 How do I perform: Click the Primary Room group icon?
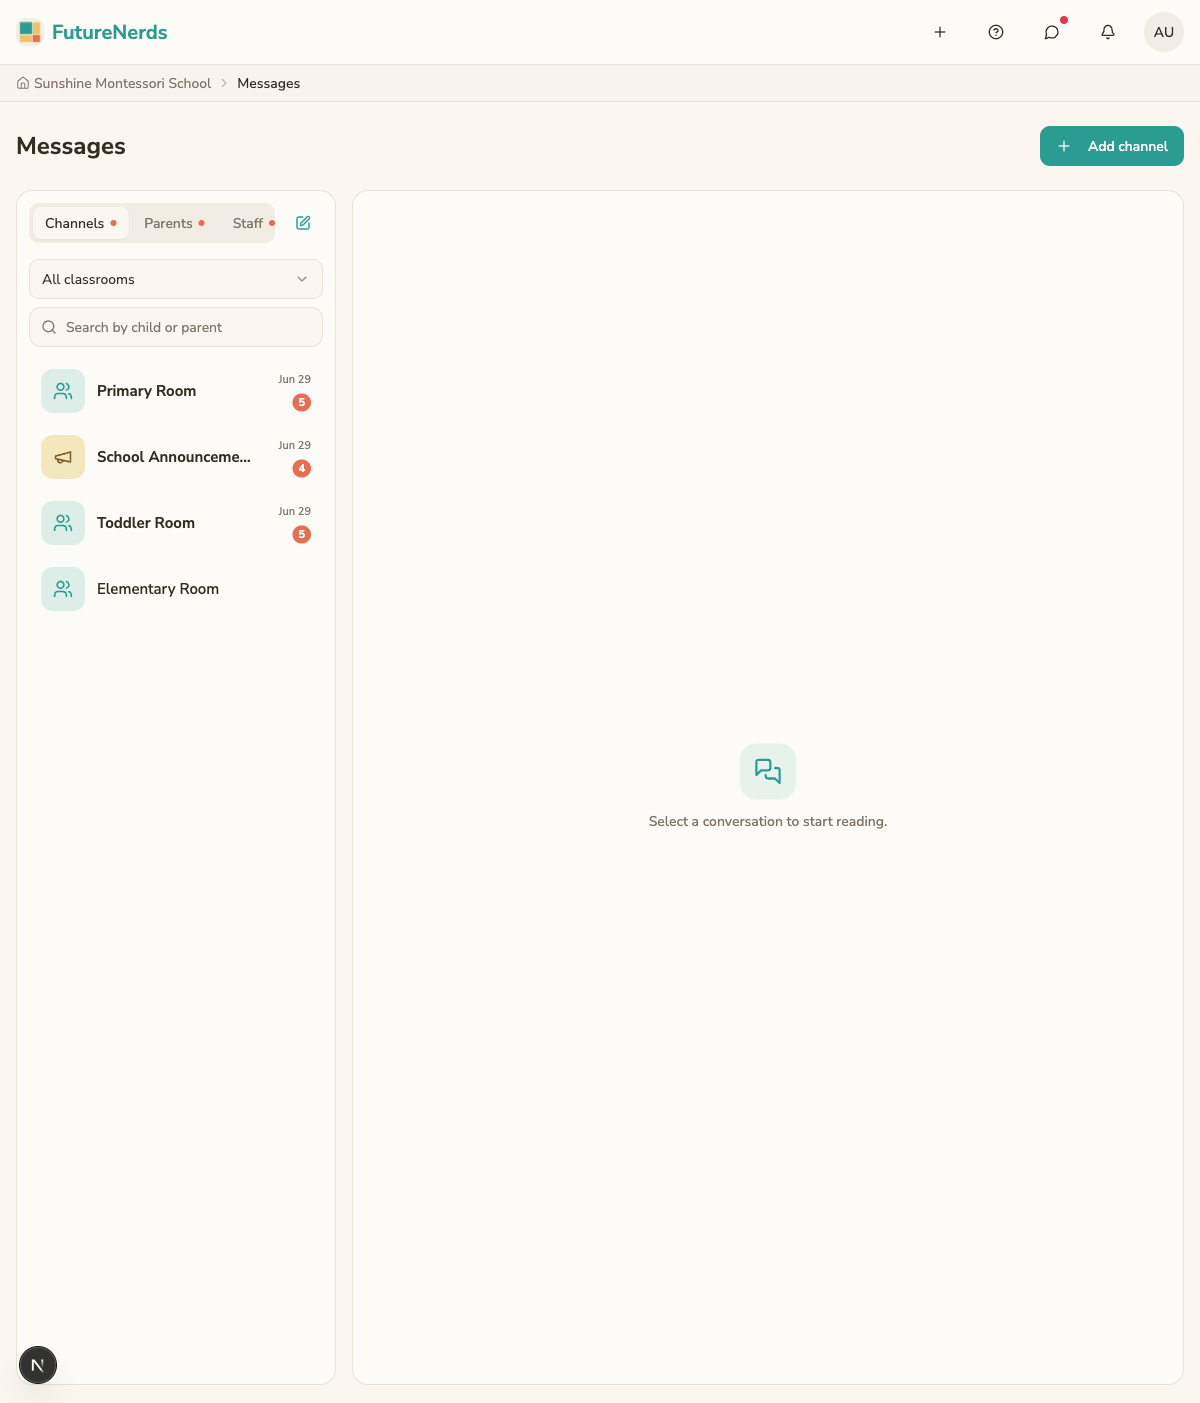click(x=63, y=391)
